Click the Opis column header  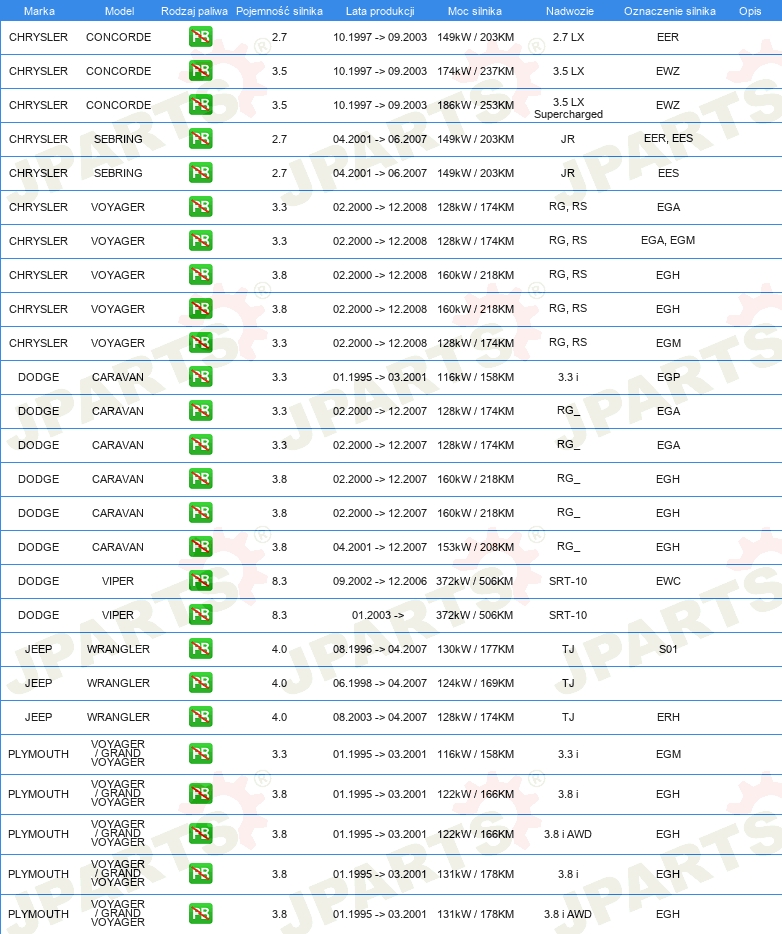click(750, 11)
